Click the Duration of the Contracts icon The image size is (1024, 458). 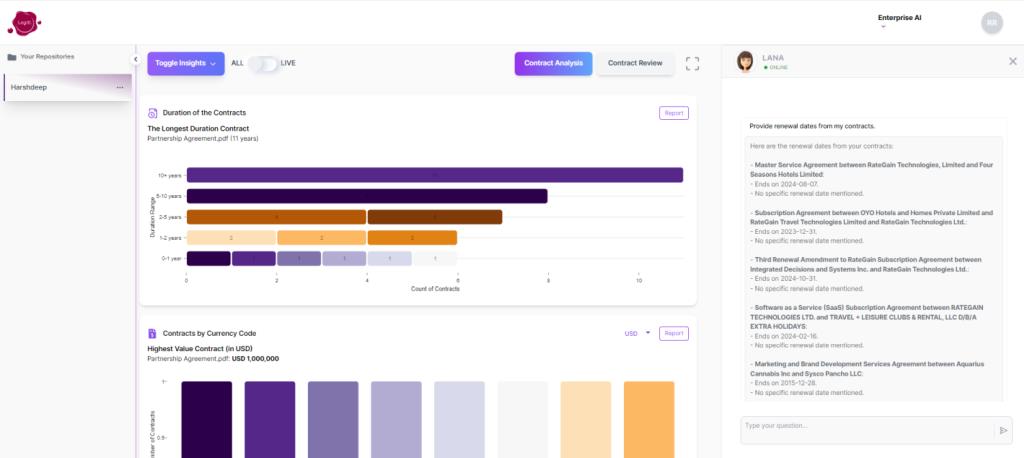(153, 113)
